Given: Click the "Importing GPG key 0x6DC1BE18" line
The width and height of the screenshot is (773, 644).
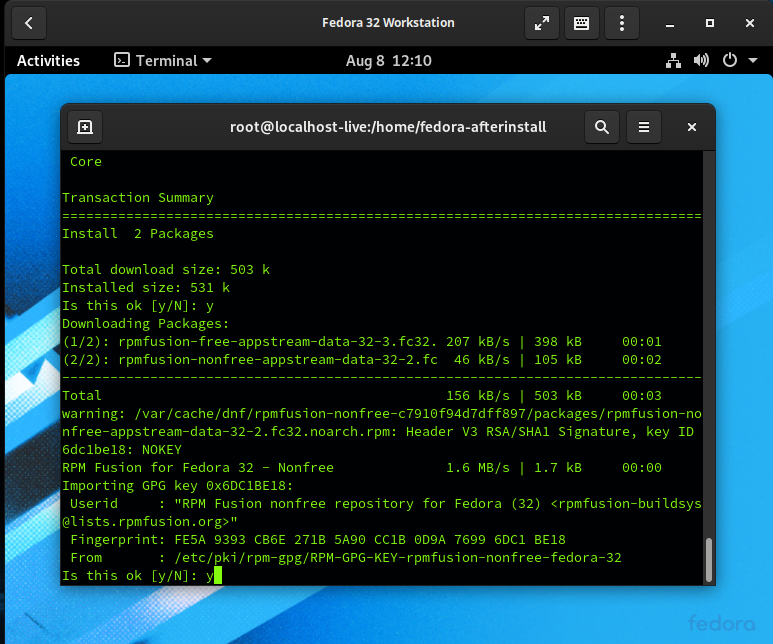Looking at the screenshot, I should coord(177,486).
